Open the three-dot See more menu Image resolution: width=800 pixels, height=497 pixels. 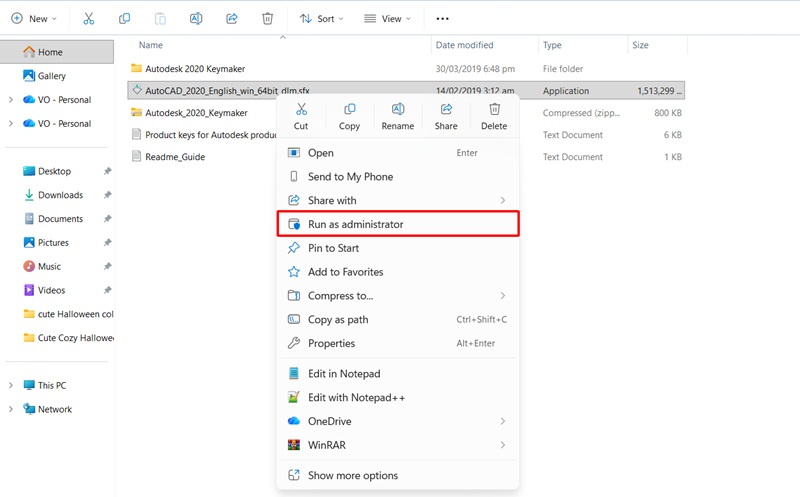(442, 19)
